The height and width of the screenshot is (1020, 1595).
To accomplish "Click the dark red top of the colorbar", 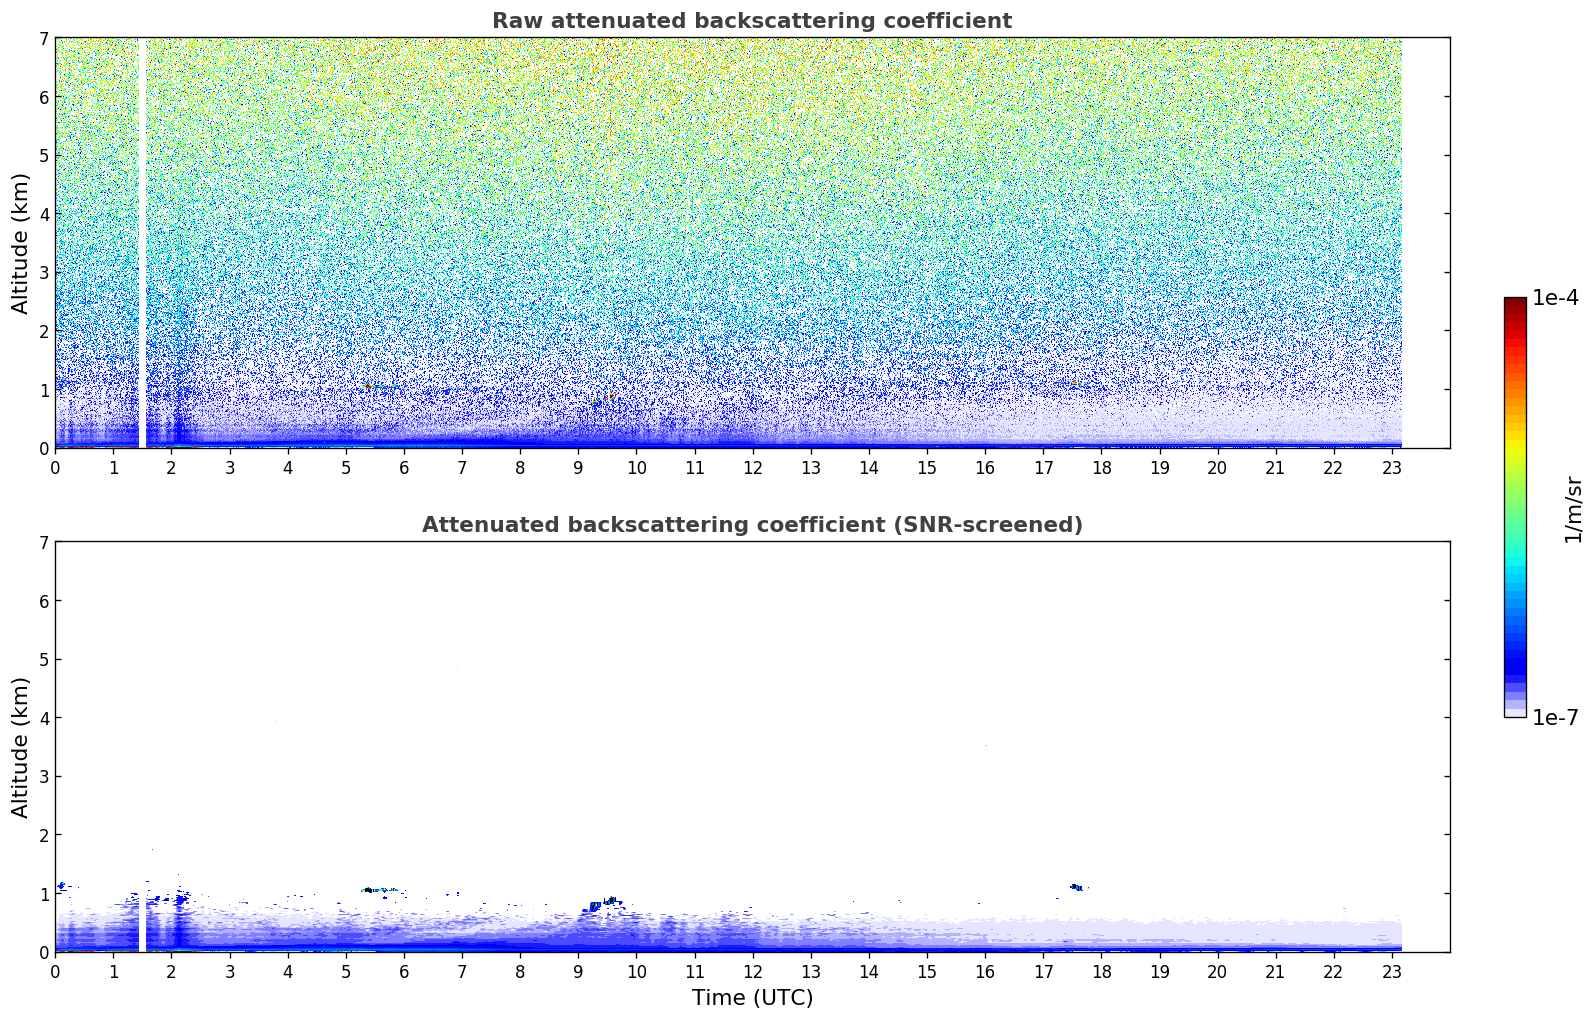I will 1515,302.
